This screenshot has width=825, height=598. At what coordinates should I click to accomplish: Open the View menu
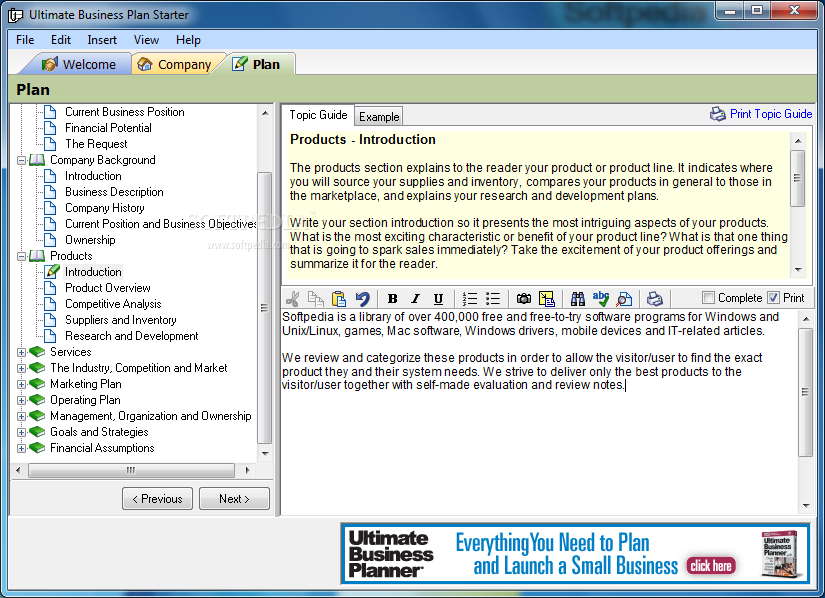146,40
